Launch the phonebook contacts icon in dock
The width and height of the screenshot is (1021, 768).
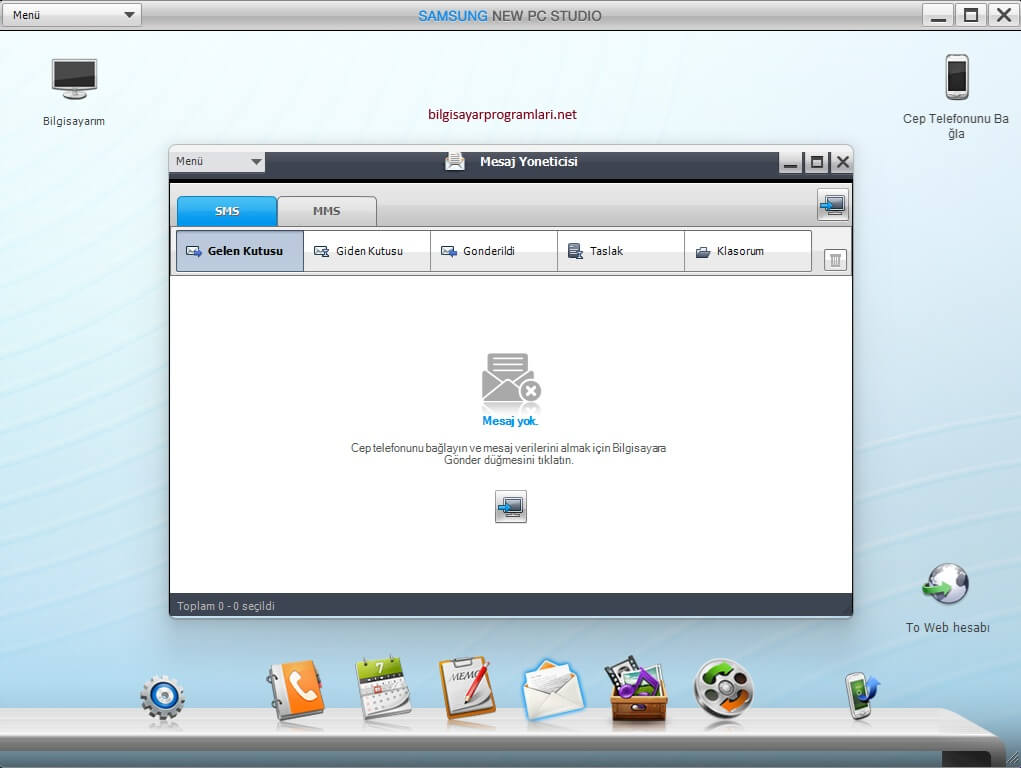coord(295,690)
